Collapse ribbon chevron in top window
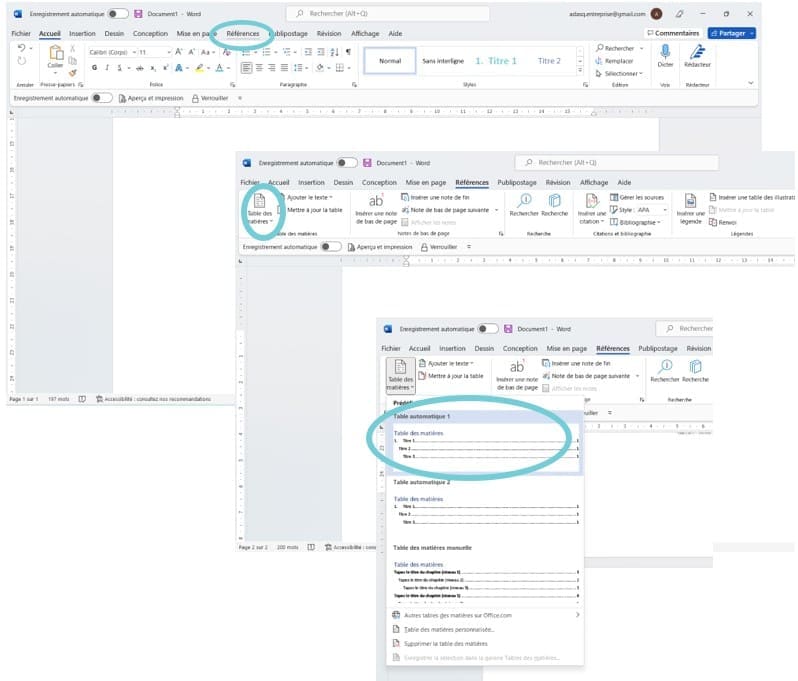798x681 pixels. coord(751,83)
